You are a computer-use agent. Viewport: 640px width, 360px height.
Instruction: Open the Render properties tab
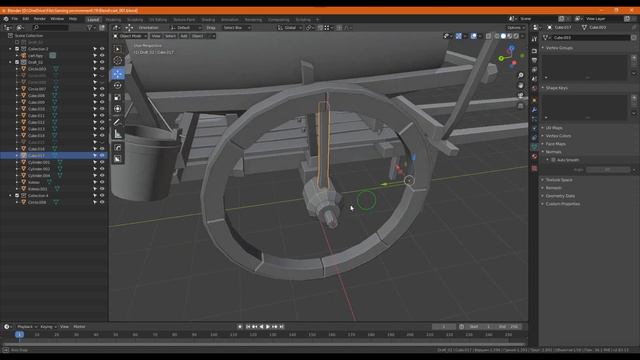click(534, 51)
